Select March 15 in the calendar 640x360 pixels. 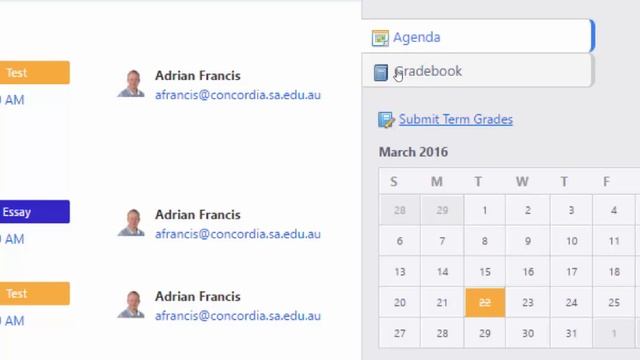pyautogui.click(x=485, y=272)
